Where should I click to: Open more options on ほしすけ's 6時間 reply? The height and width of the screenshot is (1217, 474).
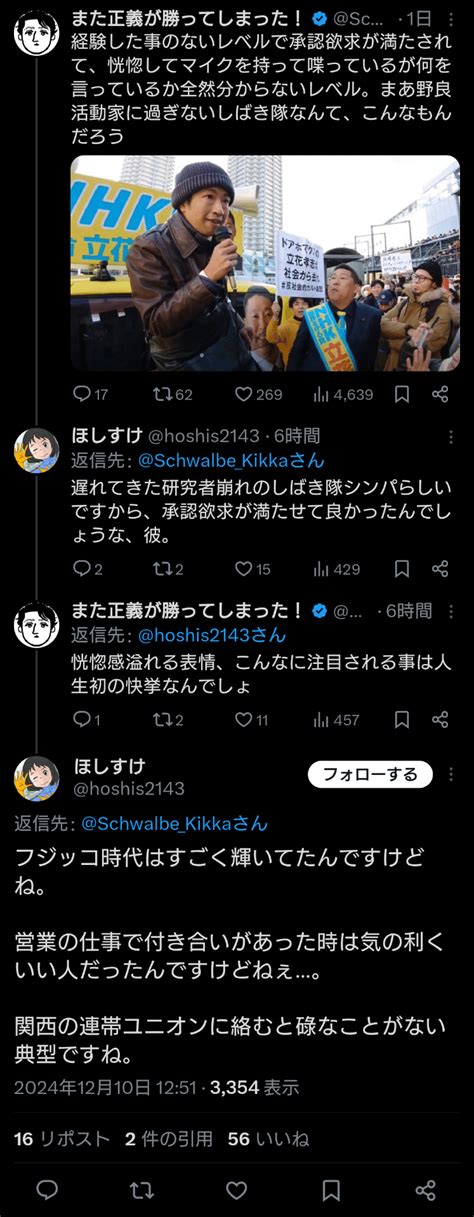pyautogui.click(x=451, y=437)
